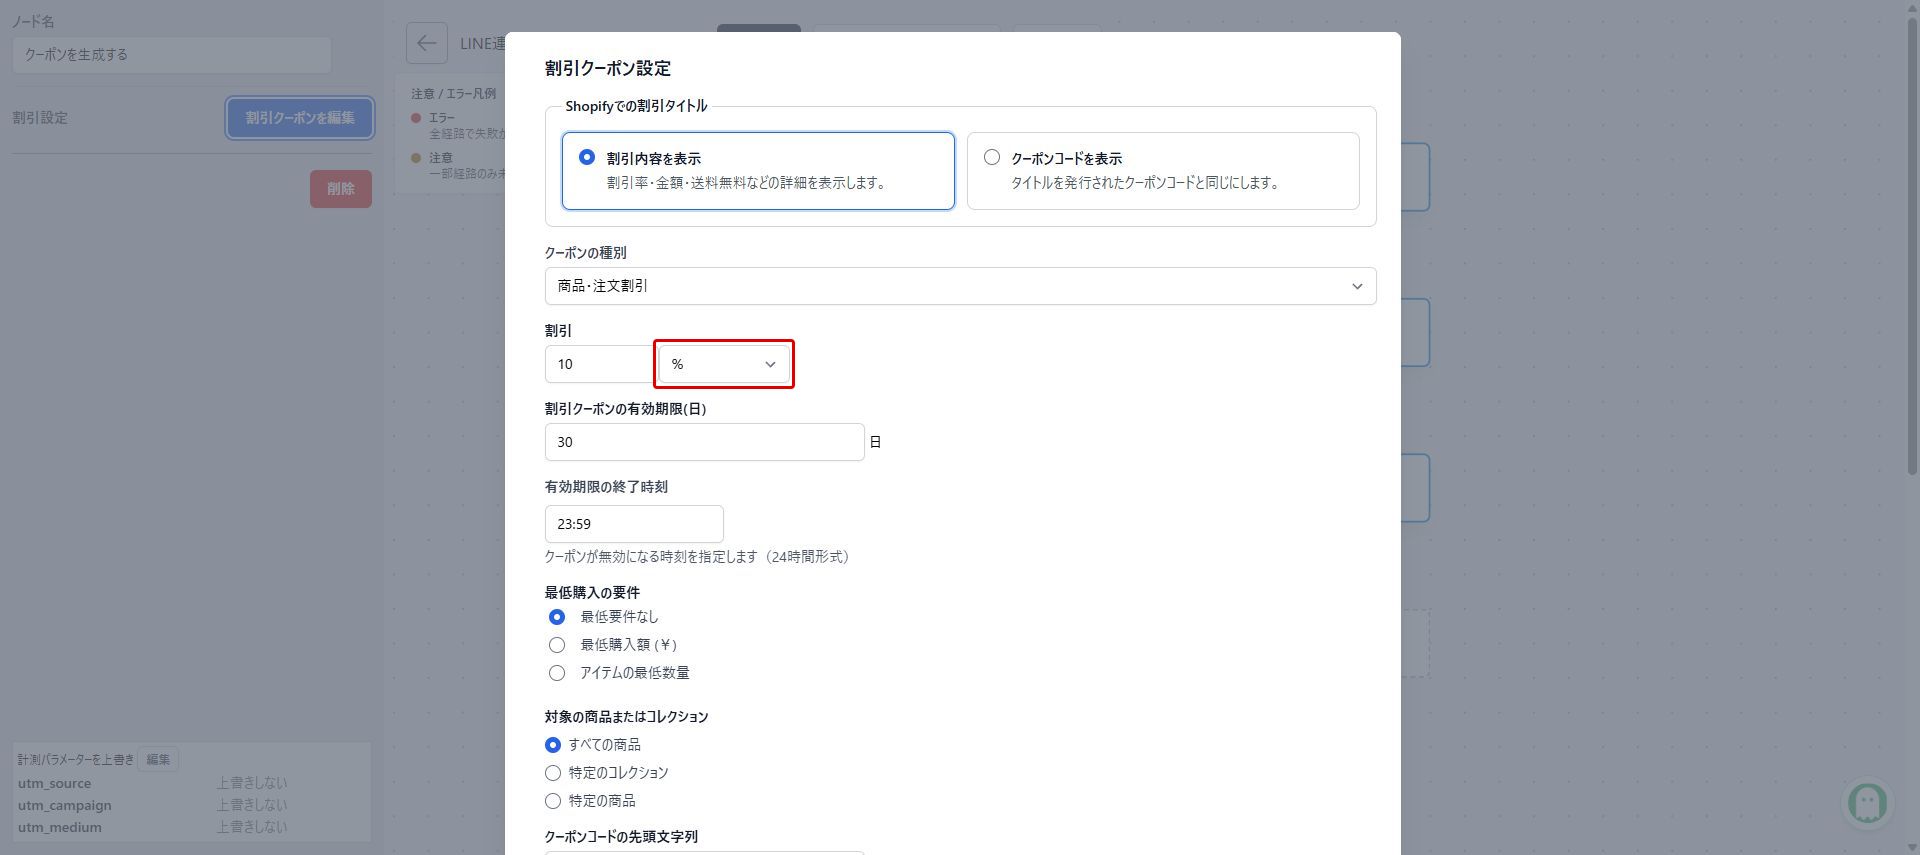Select 特定の商品 radio button
The height and width of the screenshot is (855, 1920).
tap(553, 801)
